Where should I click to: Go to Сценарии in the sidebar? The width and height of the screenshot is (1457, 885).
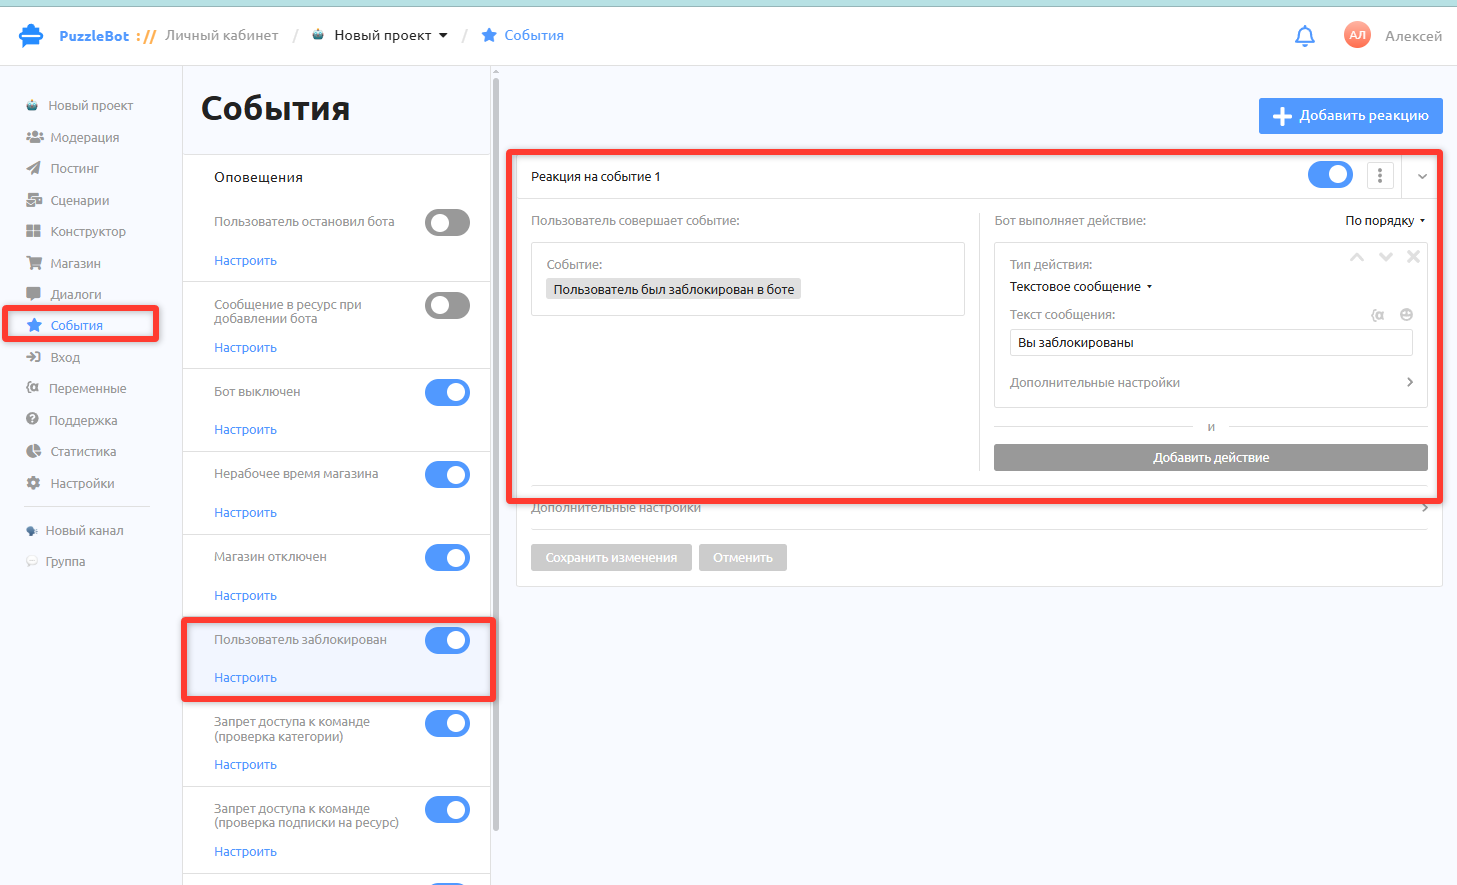79,200
